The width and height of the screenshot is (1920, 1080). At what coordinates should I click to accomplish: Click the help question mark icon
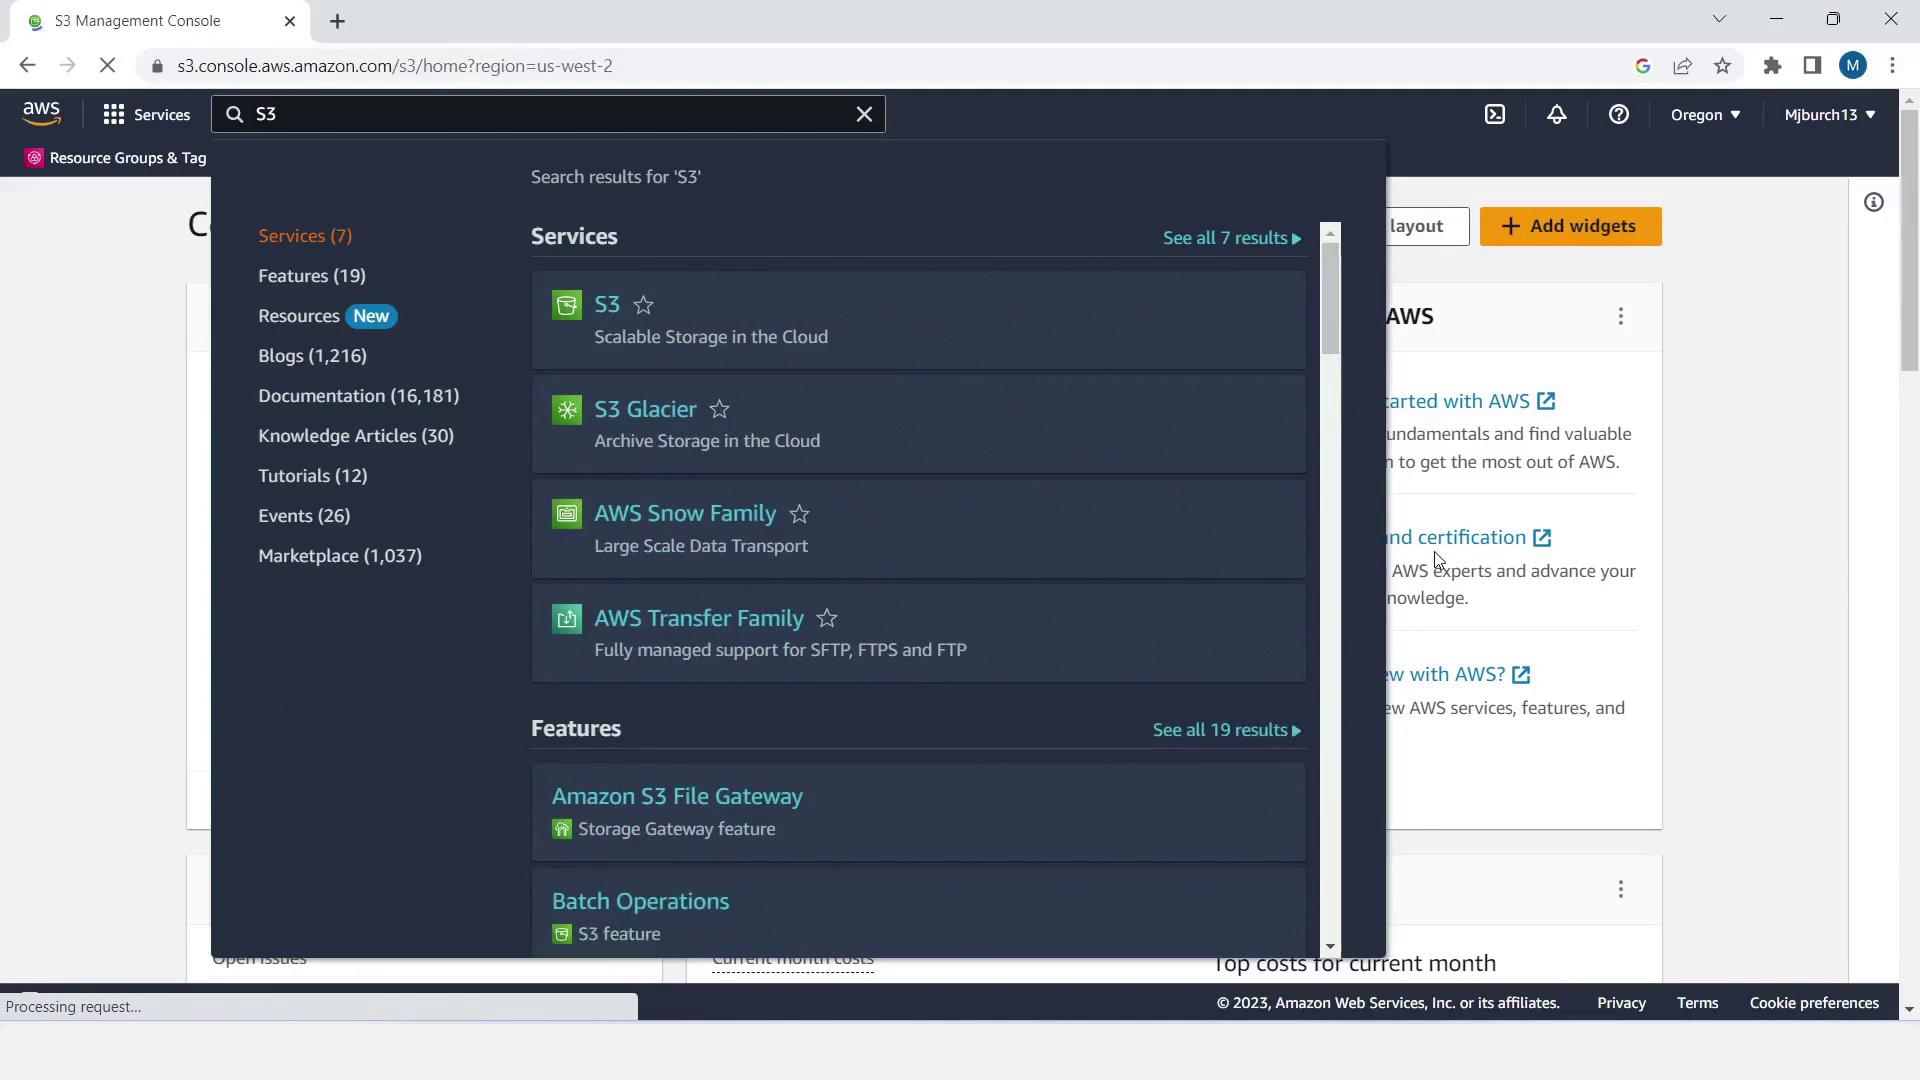point(1618,114)
